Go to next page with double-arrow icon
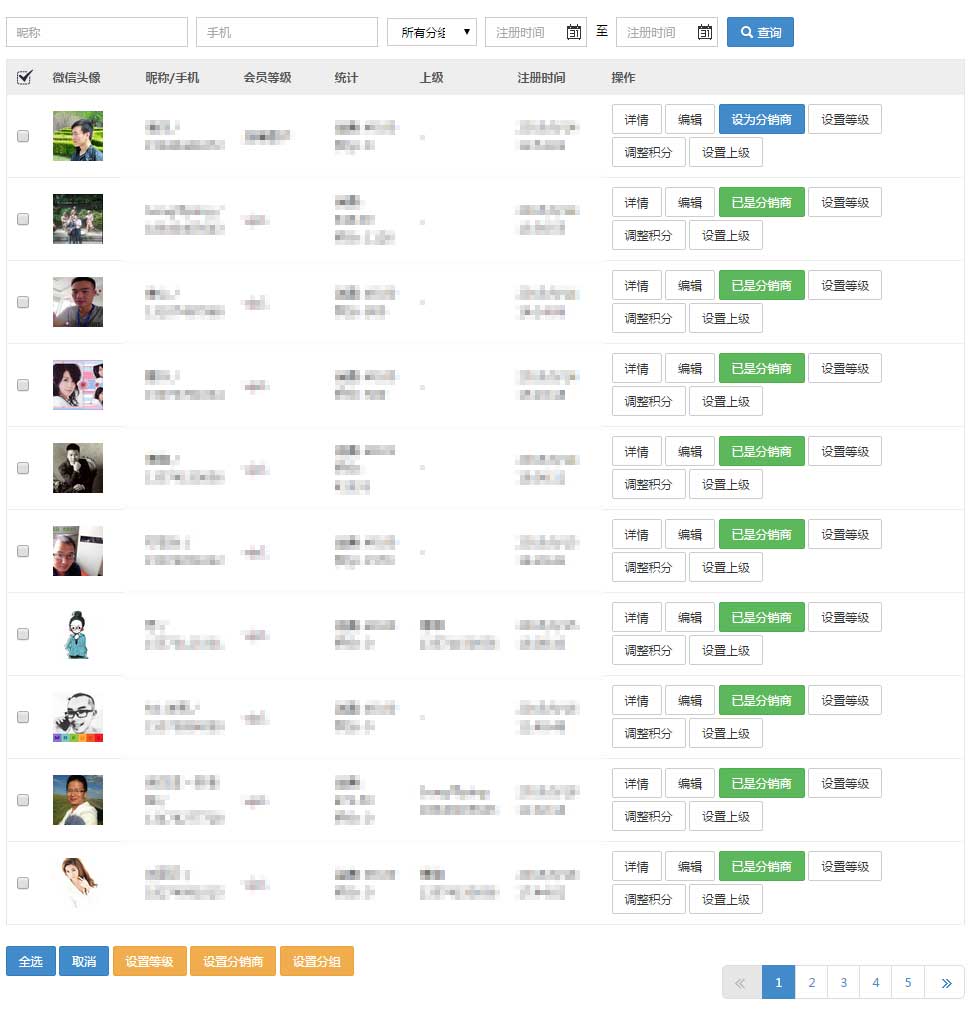 (945, 983)
